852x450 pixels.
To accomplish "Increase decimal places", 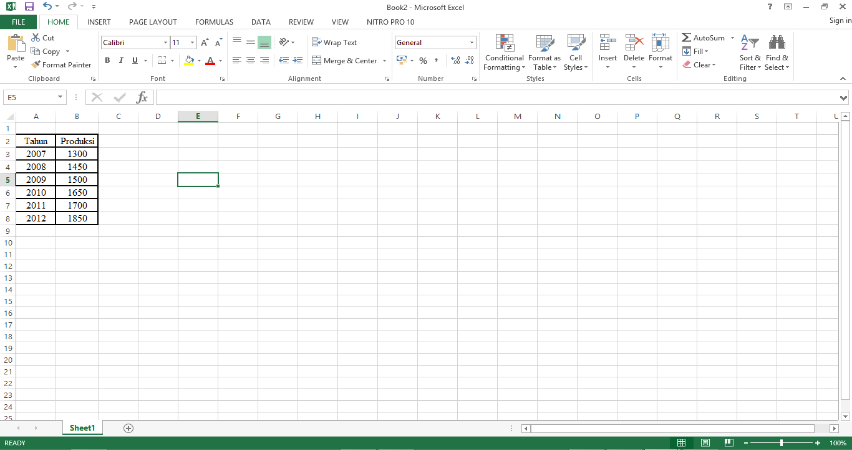I will coord(455,60).
